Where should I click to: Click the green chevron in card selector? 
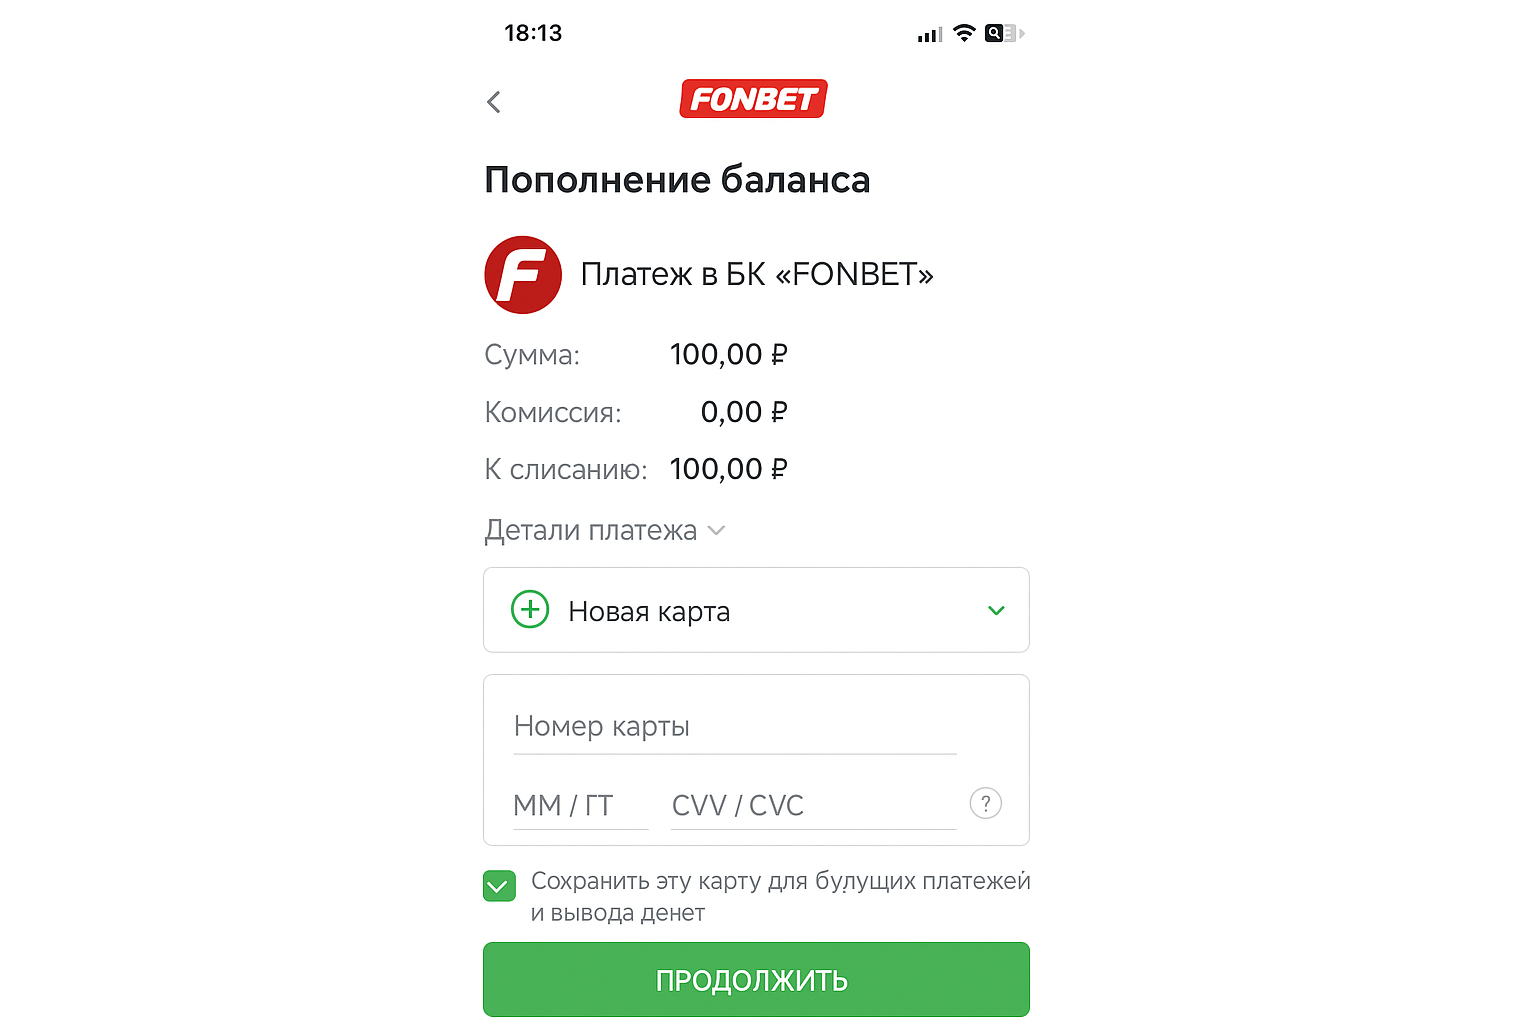click(996, 610)
